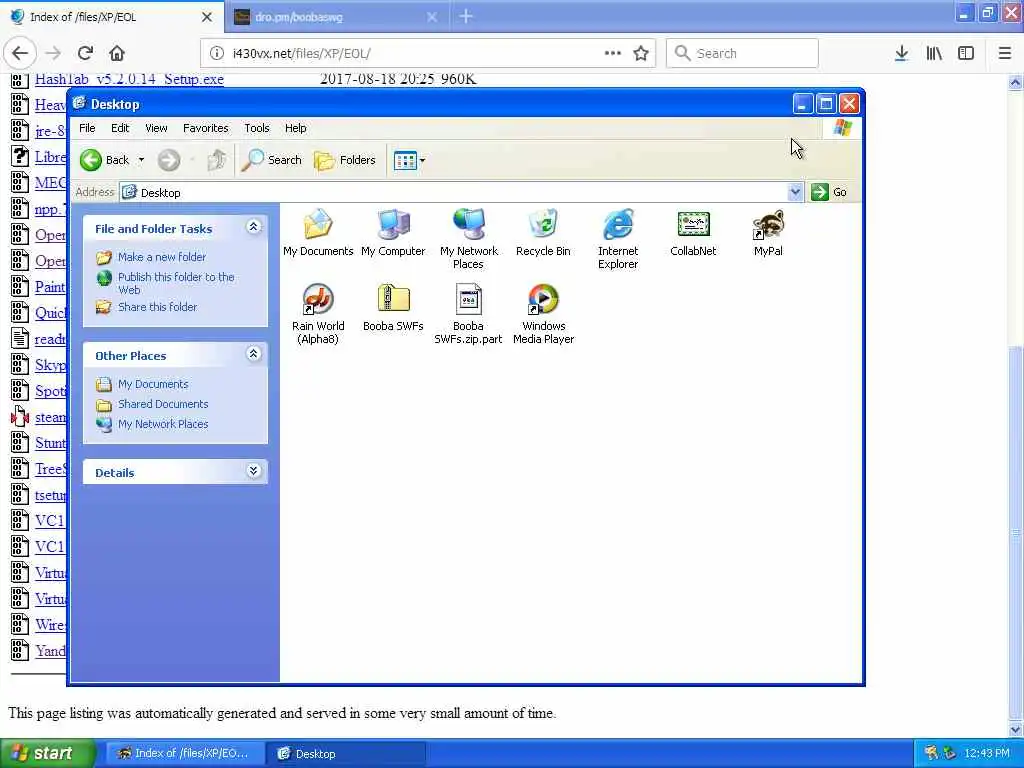Click the Go button beside Address bar

click(x=829, y=192)
